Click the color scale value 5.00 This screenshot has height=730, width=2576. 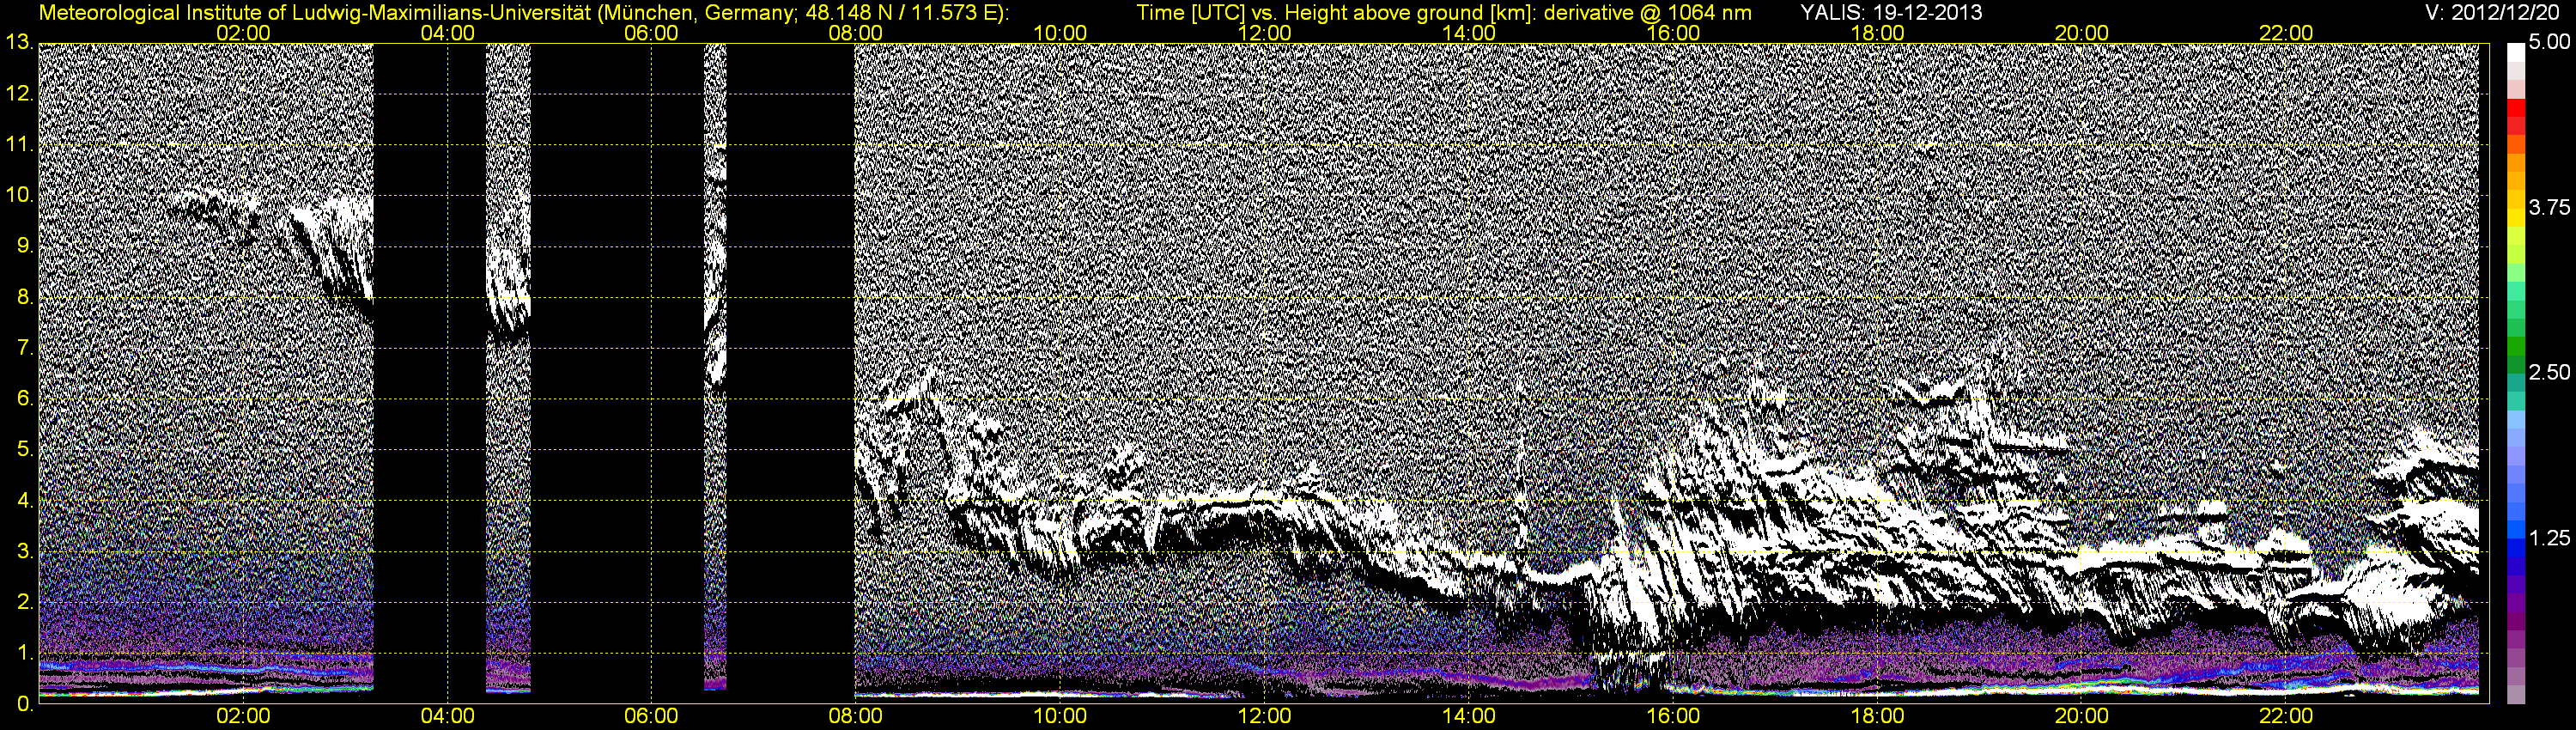[x=2549, y=42]
